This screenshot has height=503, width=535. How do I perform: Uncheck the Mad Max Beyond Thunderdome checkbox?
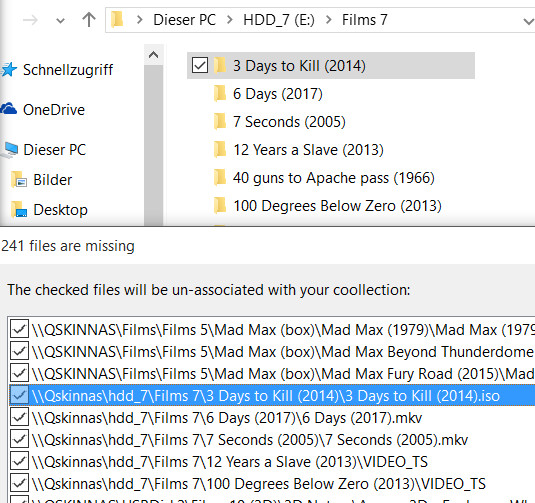coord(19,350)
